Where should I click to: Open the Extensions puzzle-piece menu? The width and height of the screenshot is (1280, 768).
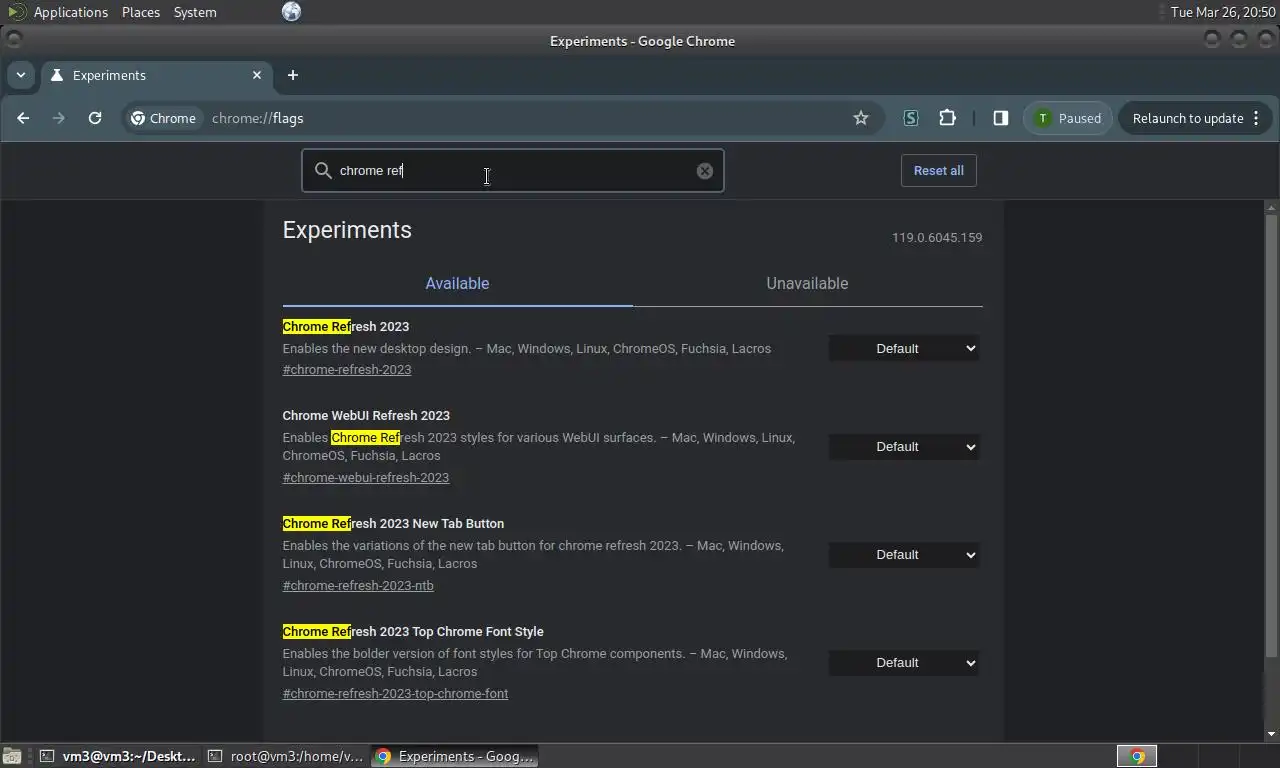point(947,118)
